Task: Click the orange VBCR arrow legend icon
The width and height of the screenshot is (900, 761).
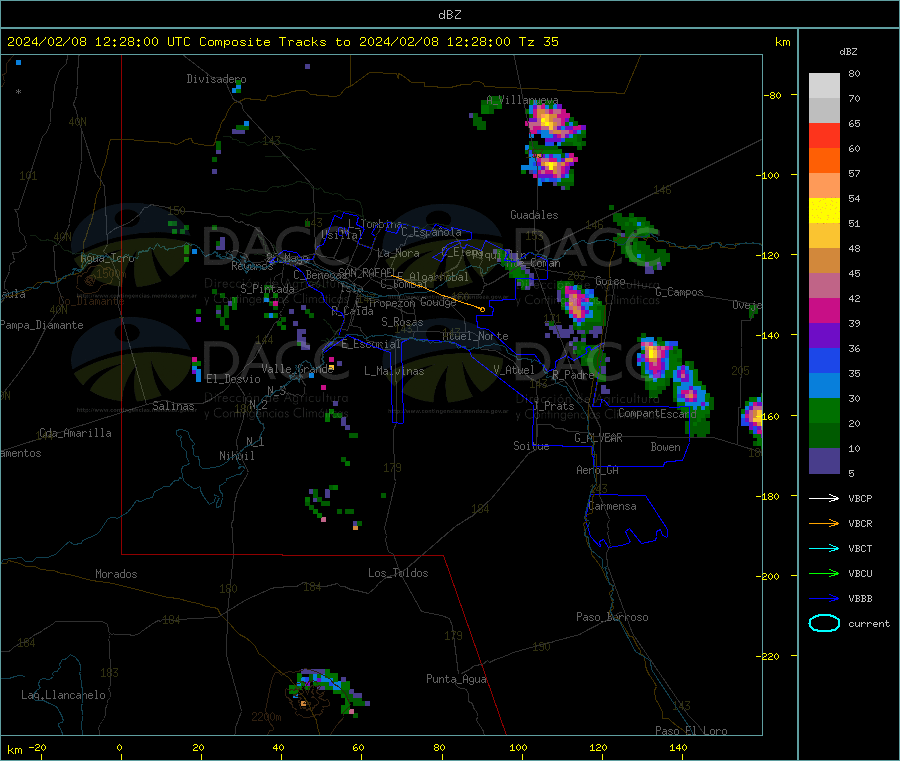Action: [x=824, y=523]
